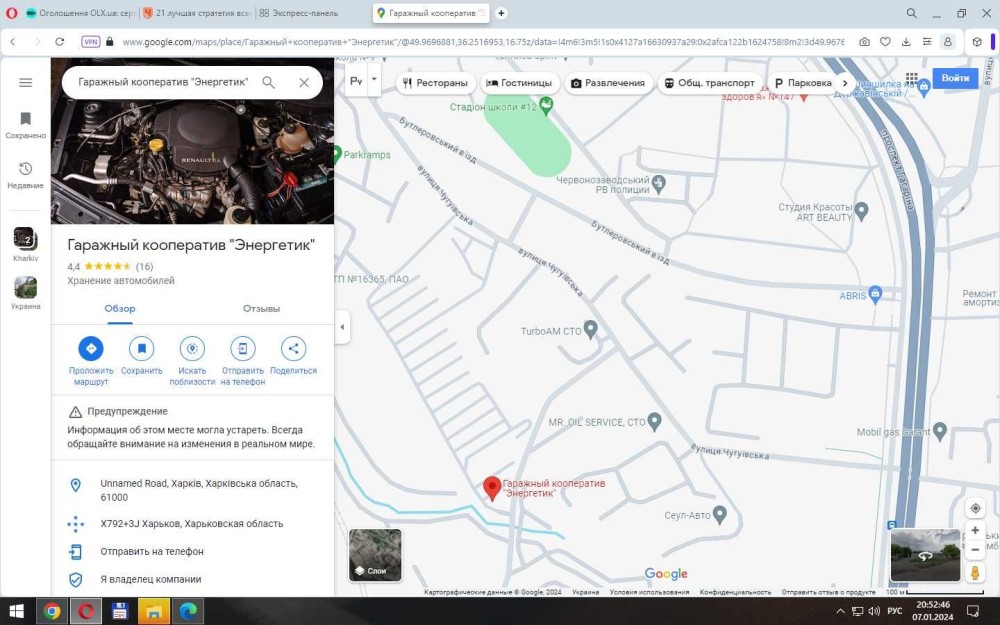The image size is (1000, 625).
Task: Zoom in the map with plus button
Action: [975, 530]
